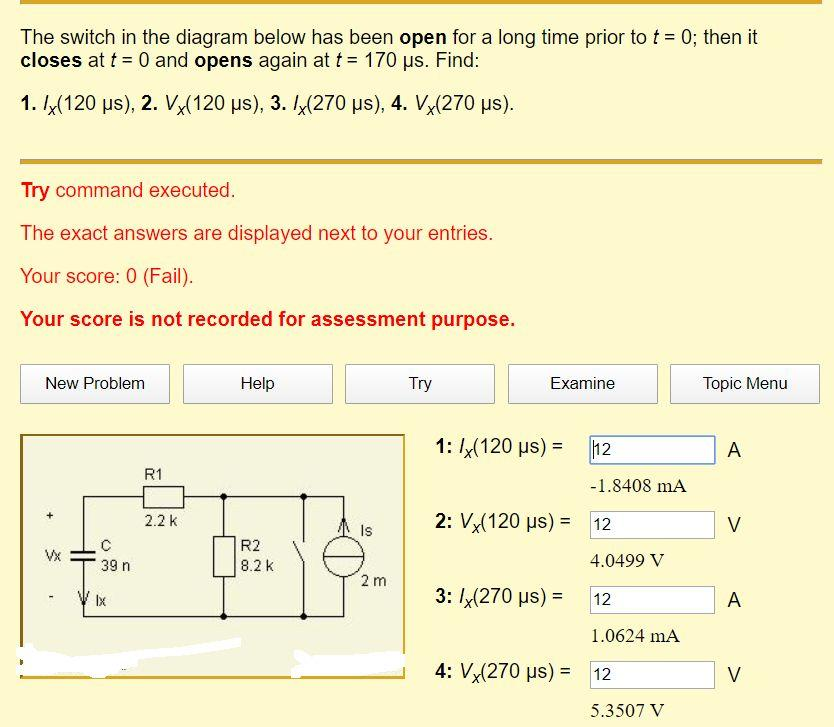Select exact answer text 1.0624 mA
834x727 pixels.
click(x=635, y=636)
